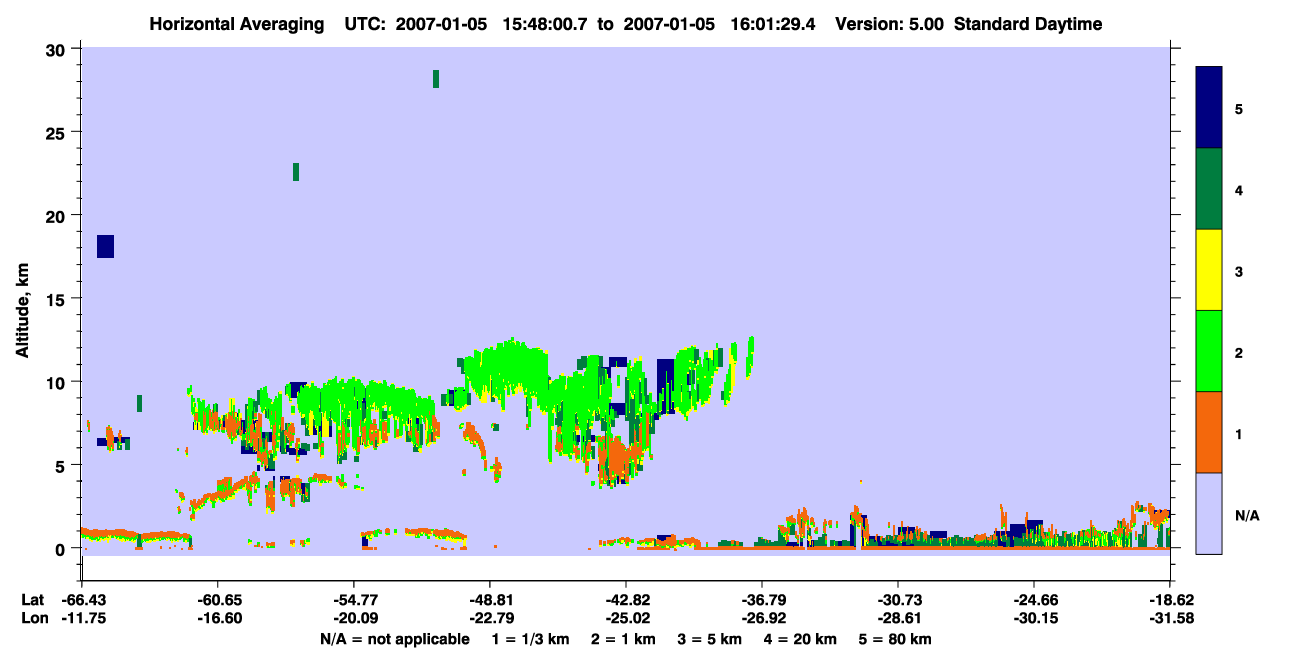The height and width of the screenshot is (667, 1300).
Task: Click latitude value -60.65
Action: (217, 600)
